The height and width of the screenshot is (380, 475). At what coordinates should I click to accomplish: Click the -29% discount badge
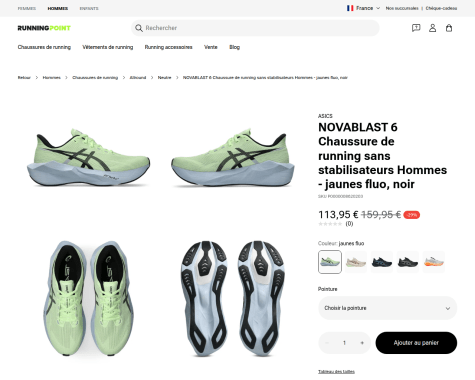pos(412,215)
